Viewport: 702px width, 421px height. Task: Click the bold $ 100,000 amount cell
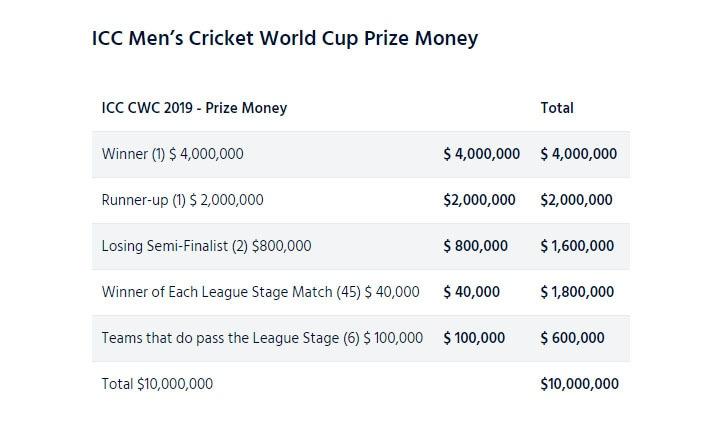pos(474,338)
